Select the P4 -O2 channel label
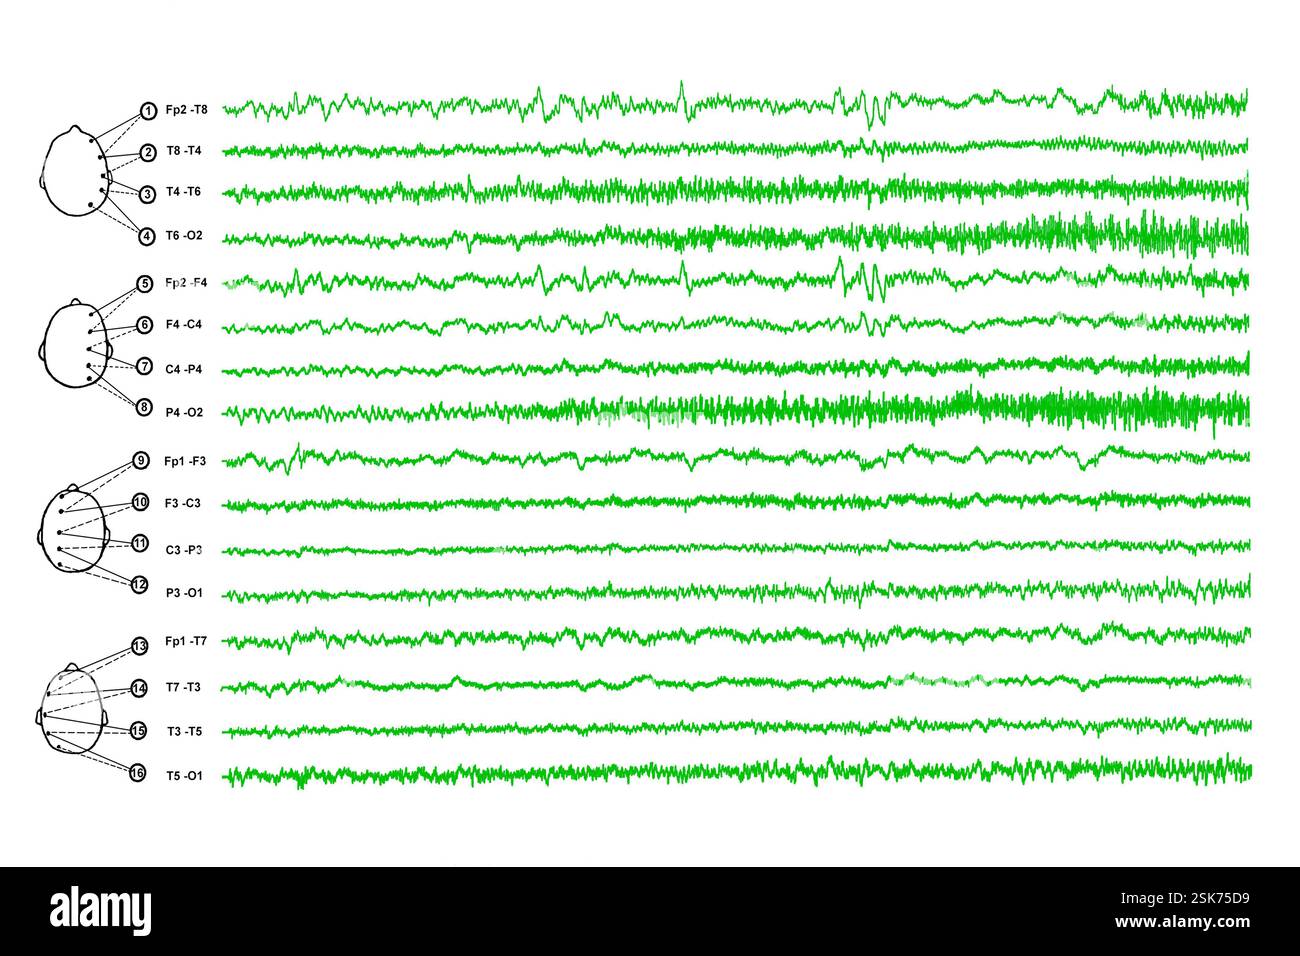Screen dimensions: 1300x956 pyautogui.click(x=184, y=412)
